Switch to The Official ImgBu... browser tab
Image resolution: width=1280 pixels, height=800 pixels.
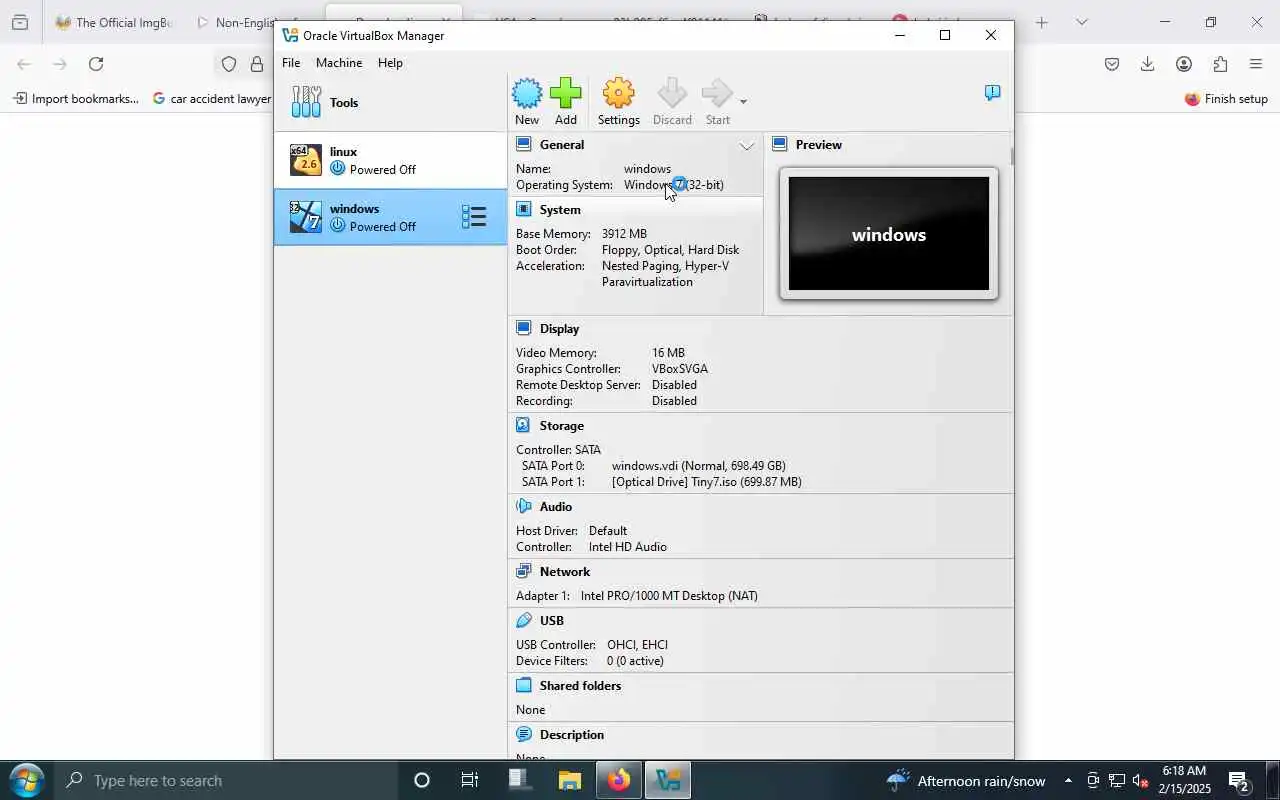coord(114,22)
